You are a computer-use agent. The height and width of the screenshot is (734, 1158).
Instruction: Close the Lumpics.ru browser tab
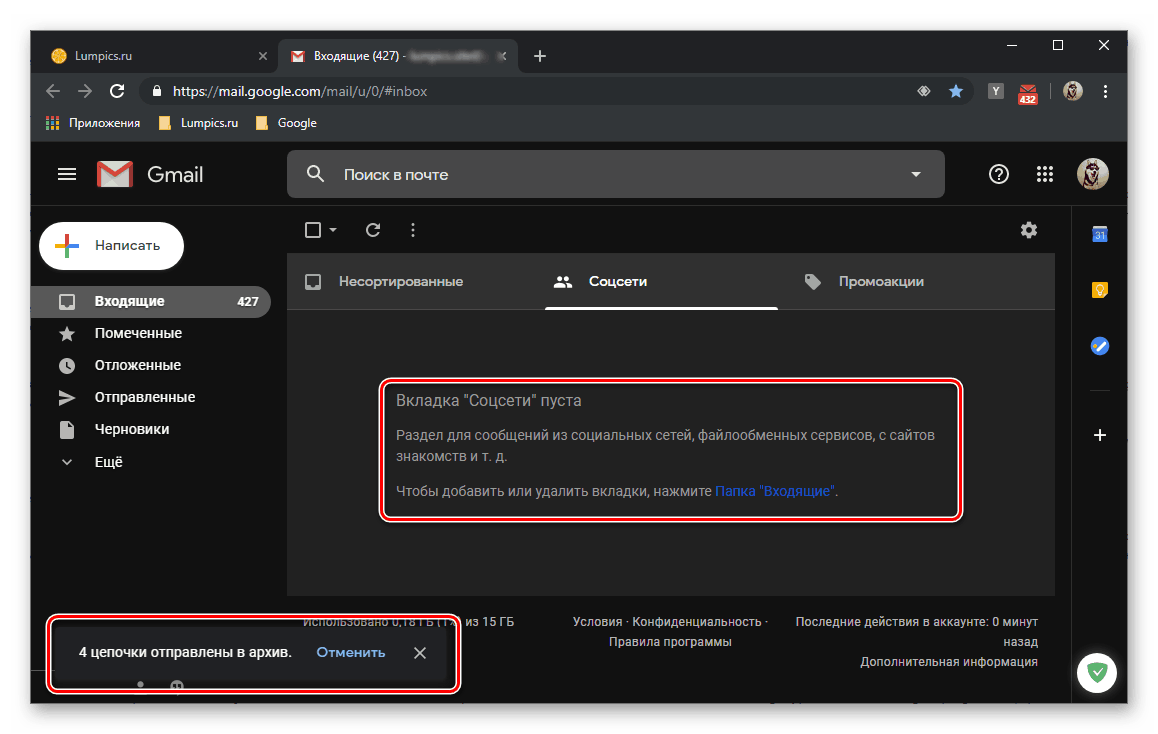[262, 56]
